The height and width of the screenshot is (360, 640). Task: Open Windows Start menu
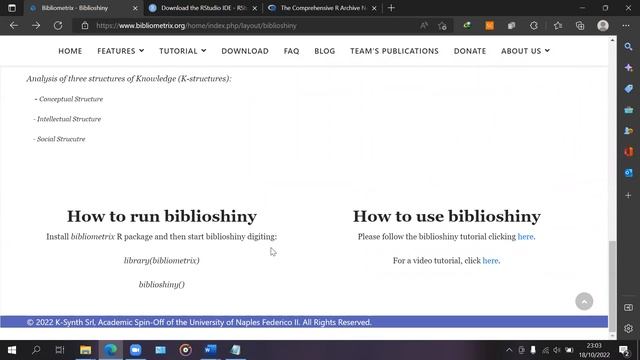point(12,350)
